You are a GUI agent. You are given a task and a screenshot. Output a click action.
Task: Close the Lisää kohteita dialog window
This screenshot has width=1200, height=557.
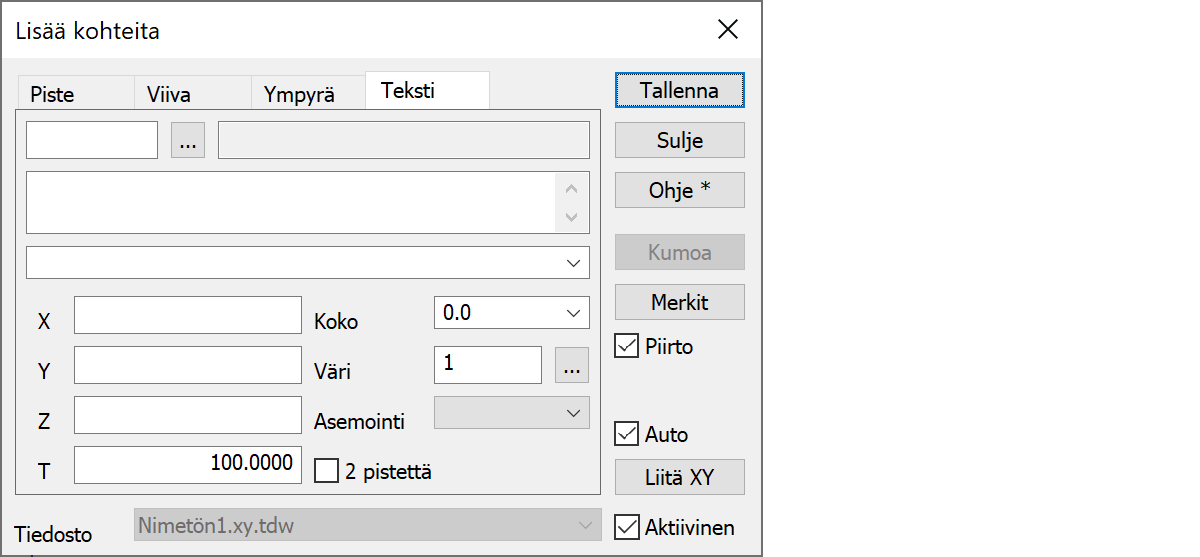point(728,30)
